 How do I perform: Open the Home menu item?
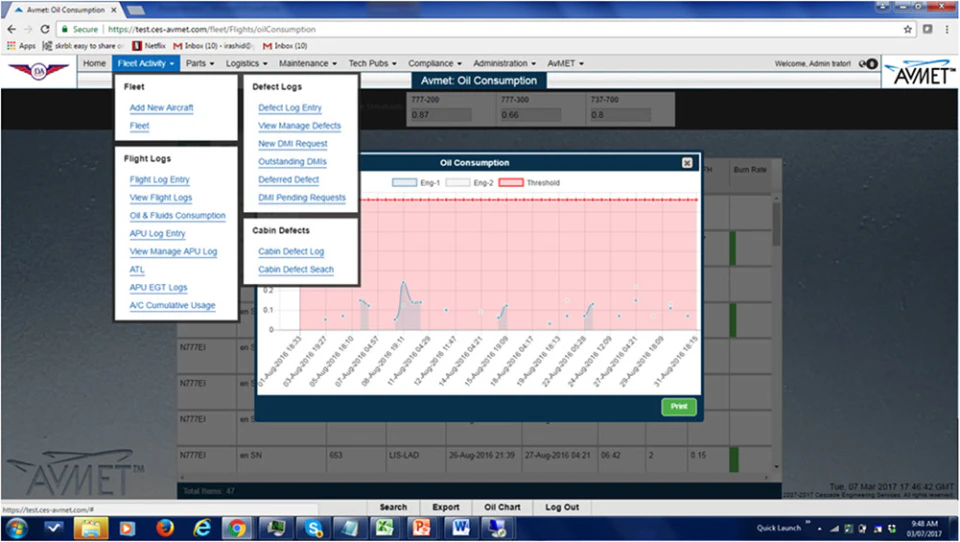[x=94, y=63]
